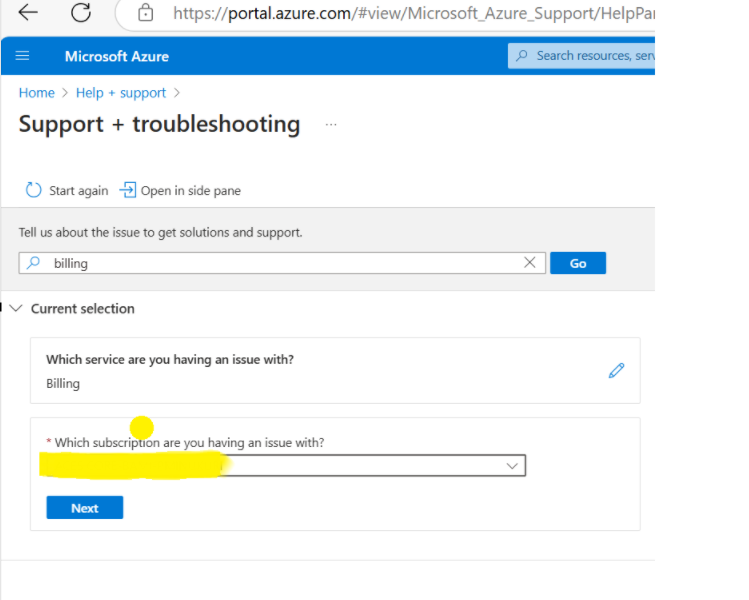Open the Home breadcrumb link

click(x=37, y=93)
